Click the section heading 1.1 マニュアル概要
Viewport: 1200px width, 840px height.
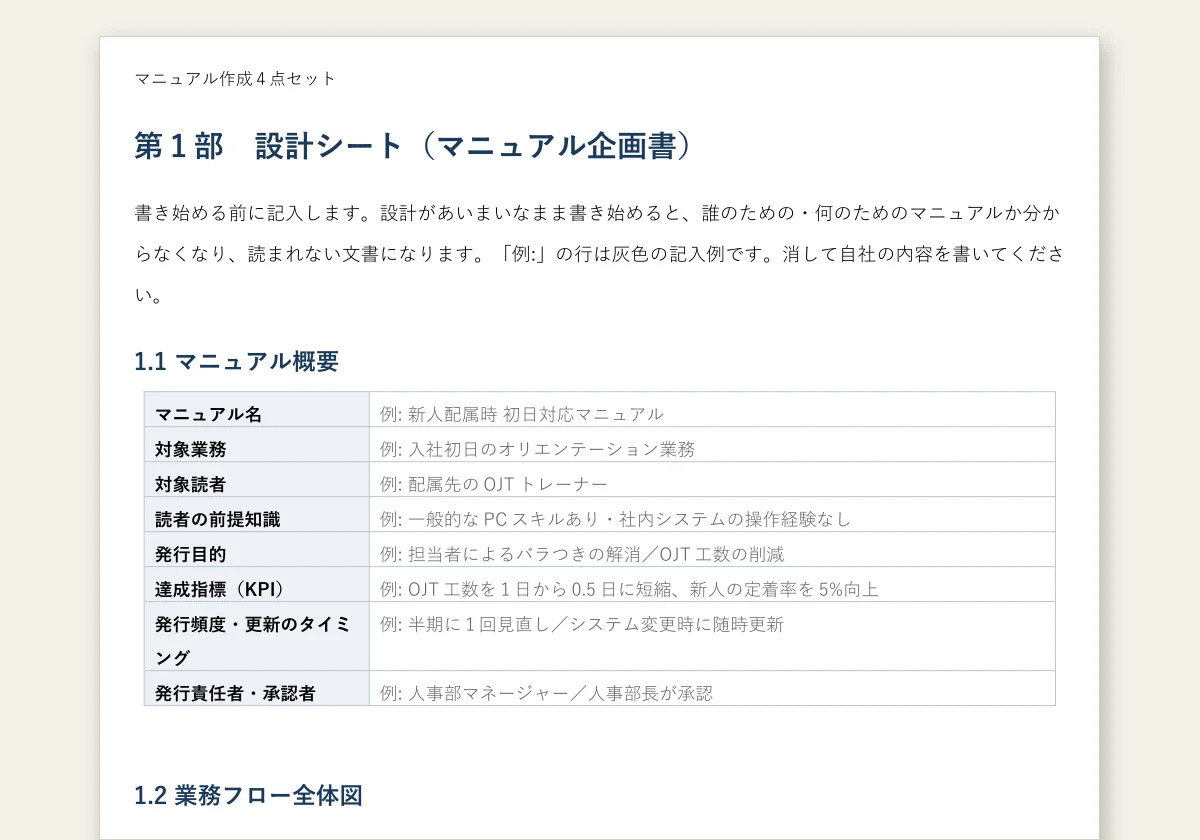tap(236, 361)
